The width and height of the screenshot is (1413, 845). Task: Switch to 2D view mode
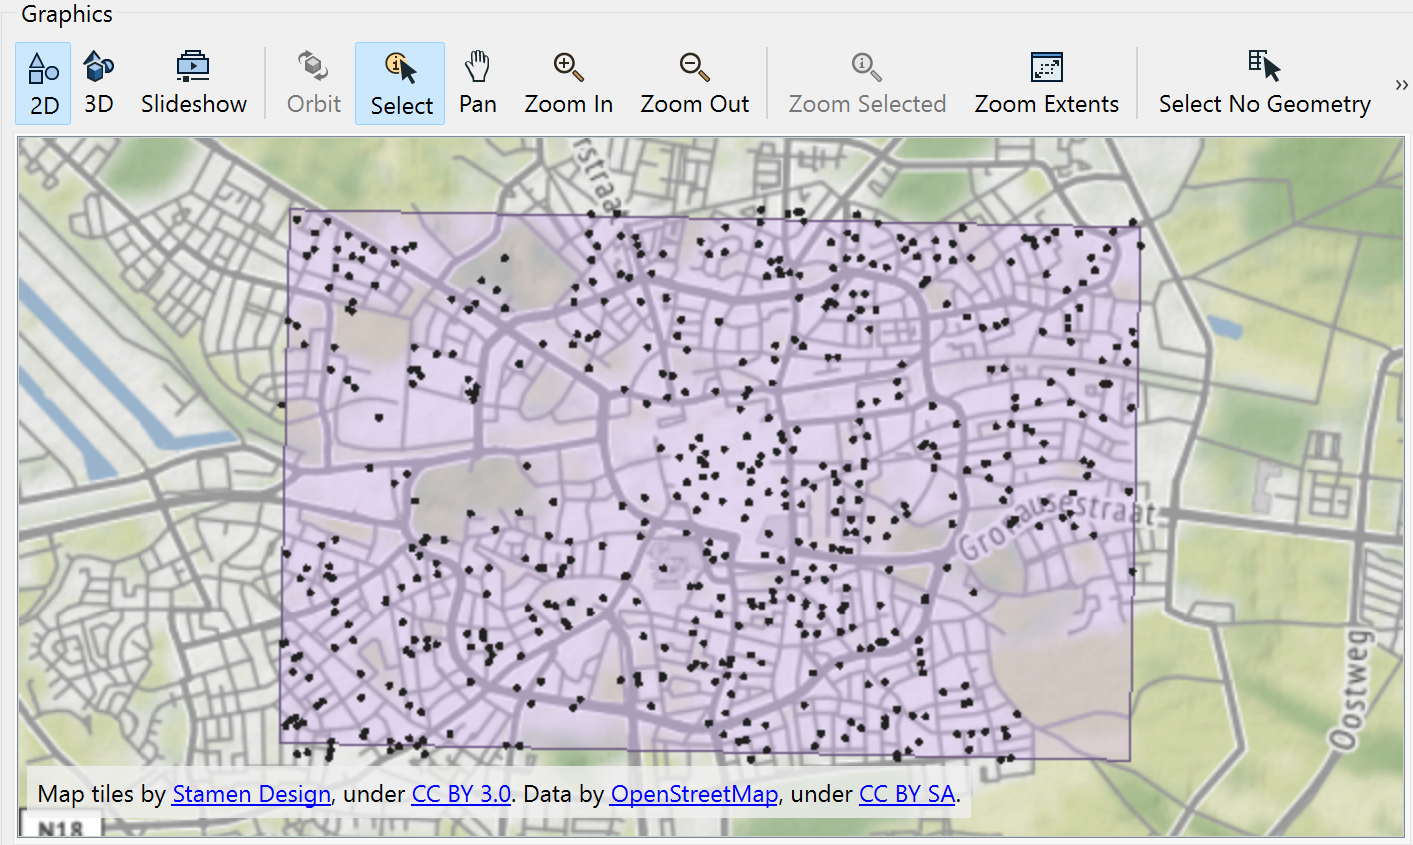point(43,84)
